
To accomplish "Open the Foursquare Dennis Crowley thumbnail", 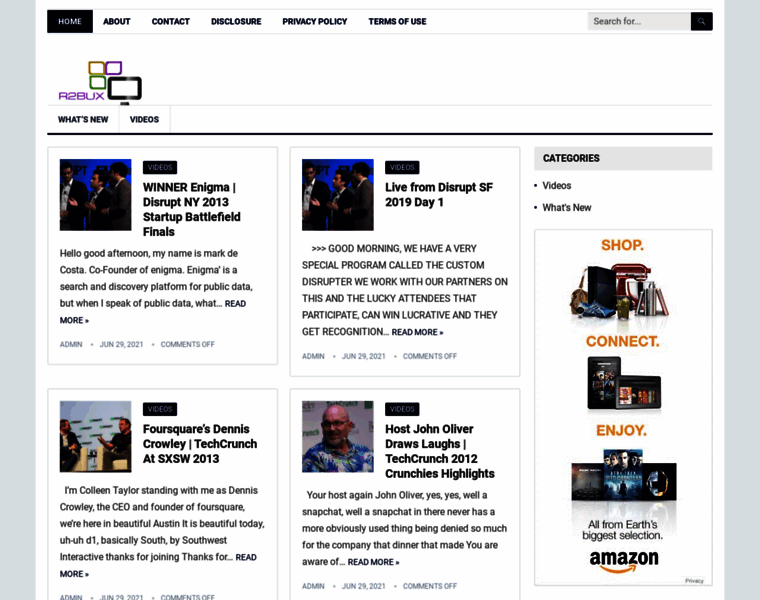I will tap(95, 436).
